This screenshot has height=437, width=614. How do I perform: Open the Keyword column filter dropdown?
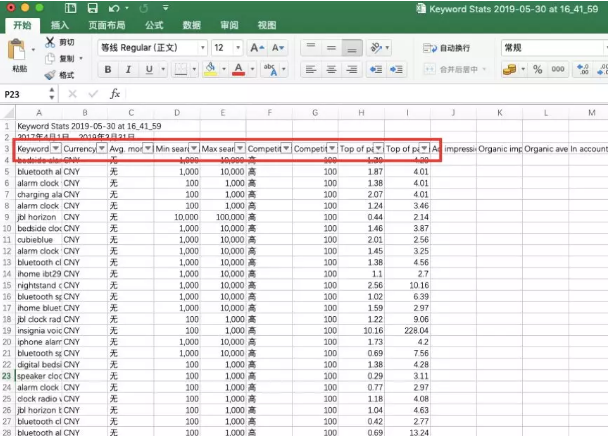click(55, 148)
